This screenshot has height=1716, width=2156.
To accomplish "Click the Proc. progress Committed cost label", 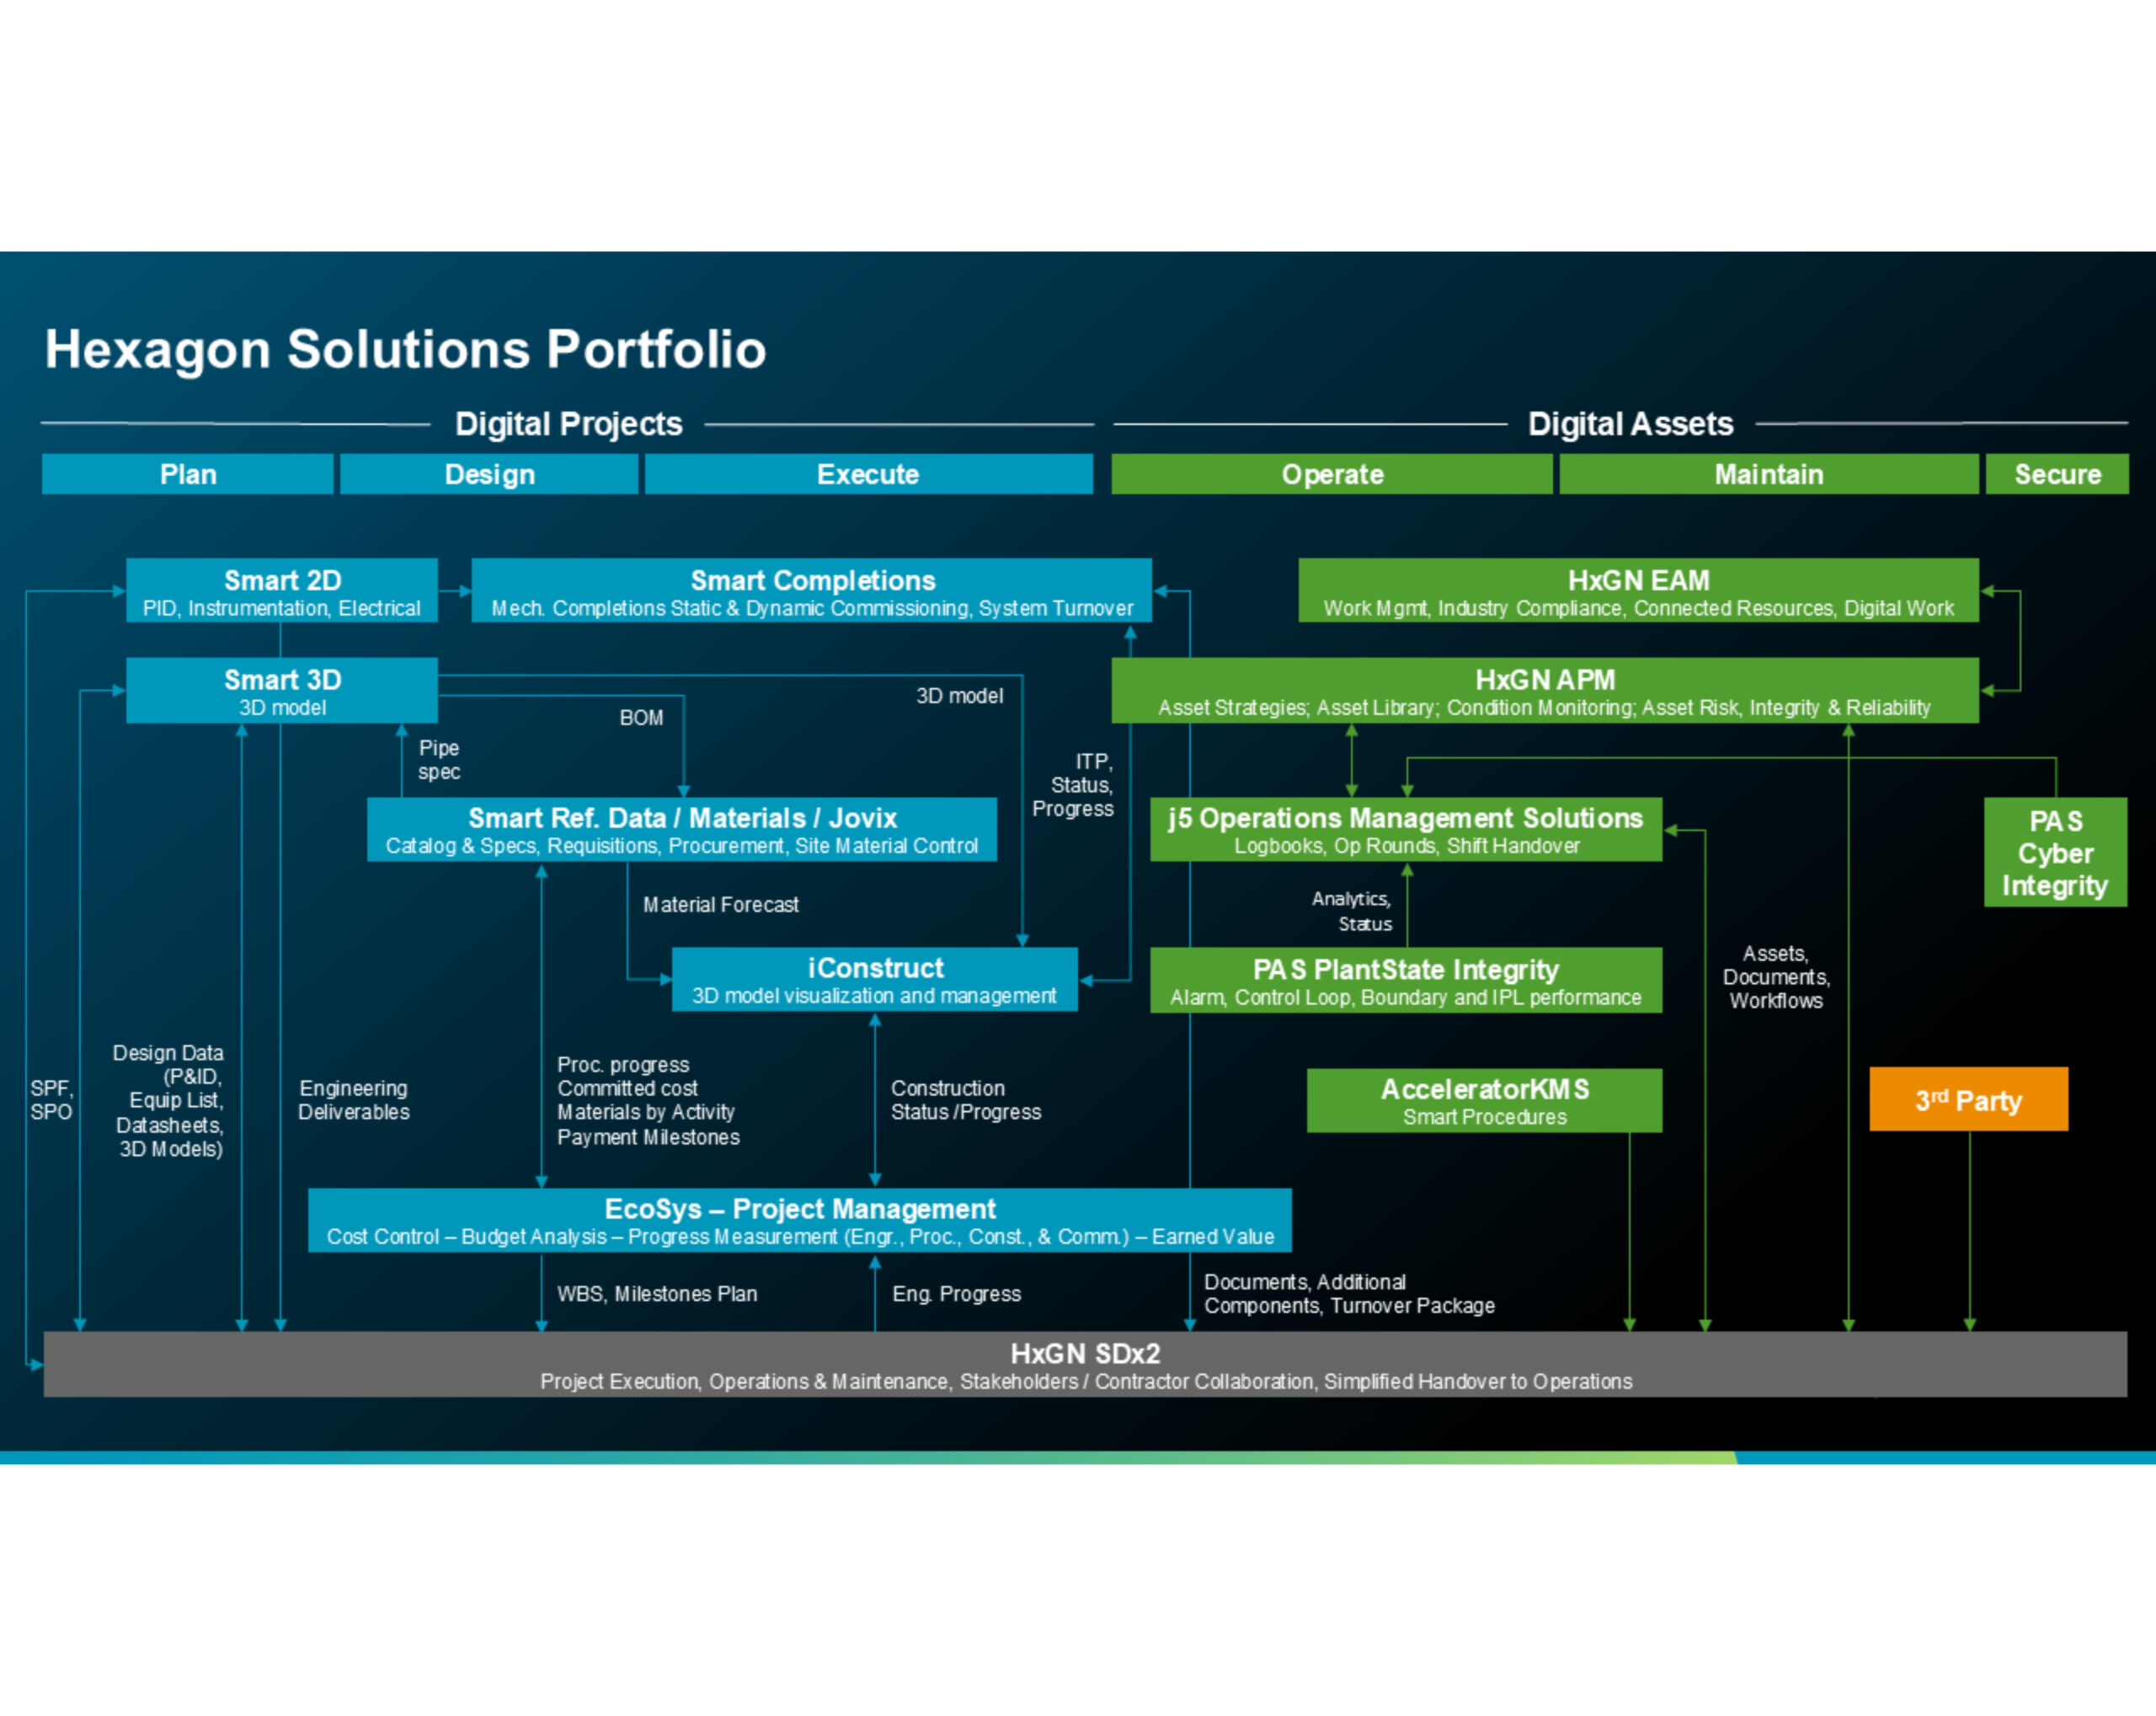I will [x=648, y=1100].
